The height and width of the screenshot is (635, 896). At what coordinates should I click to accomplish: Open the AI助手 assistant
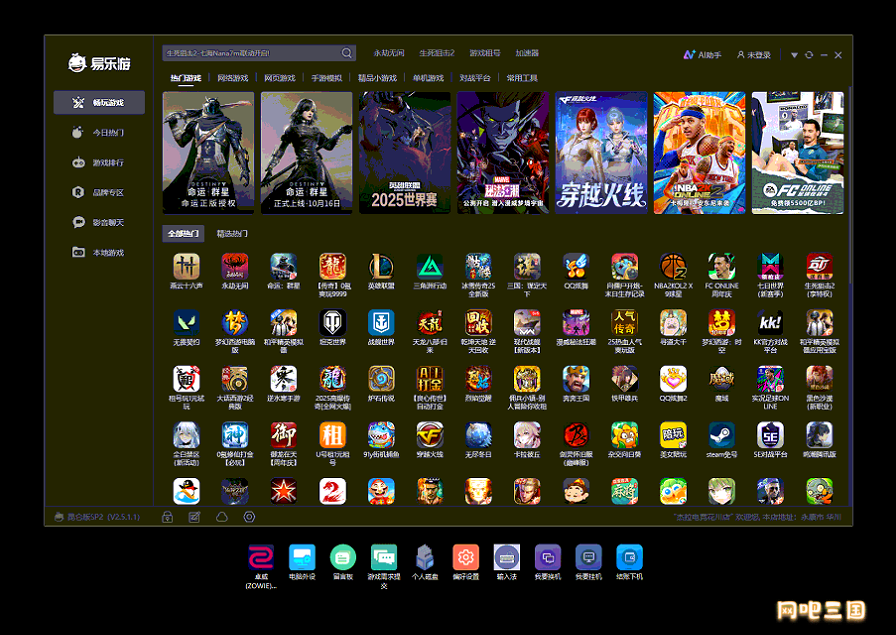(702, 55)
